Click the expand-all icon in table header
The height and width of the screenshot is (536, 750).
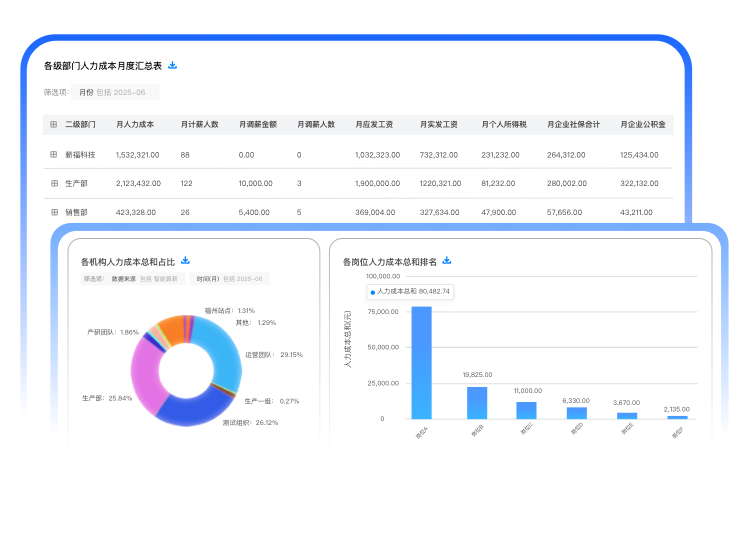pos(54,125)
